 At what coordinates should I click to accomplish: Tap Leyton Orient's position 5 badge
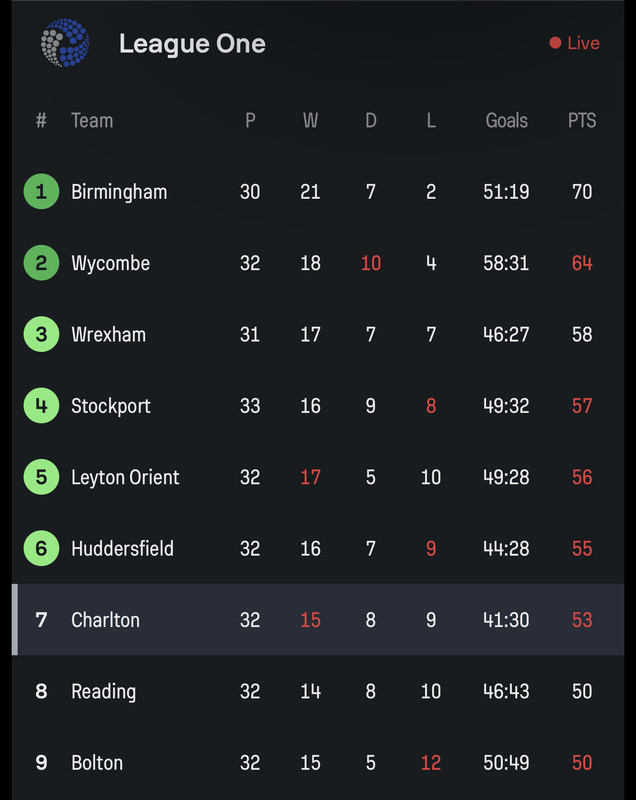[41, 478]
